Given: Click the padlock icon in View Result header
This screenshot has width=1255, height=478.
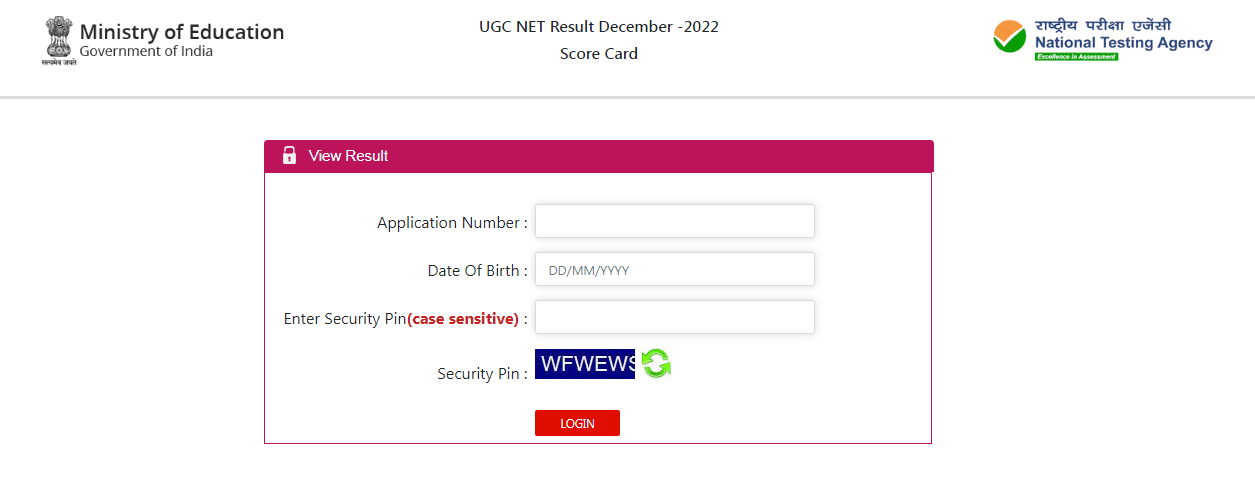Looking at the screenshot, I should point(289,155).
